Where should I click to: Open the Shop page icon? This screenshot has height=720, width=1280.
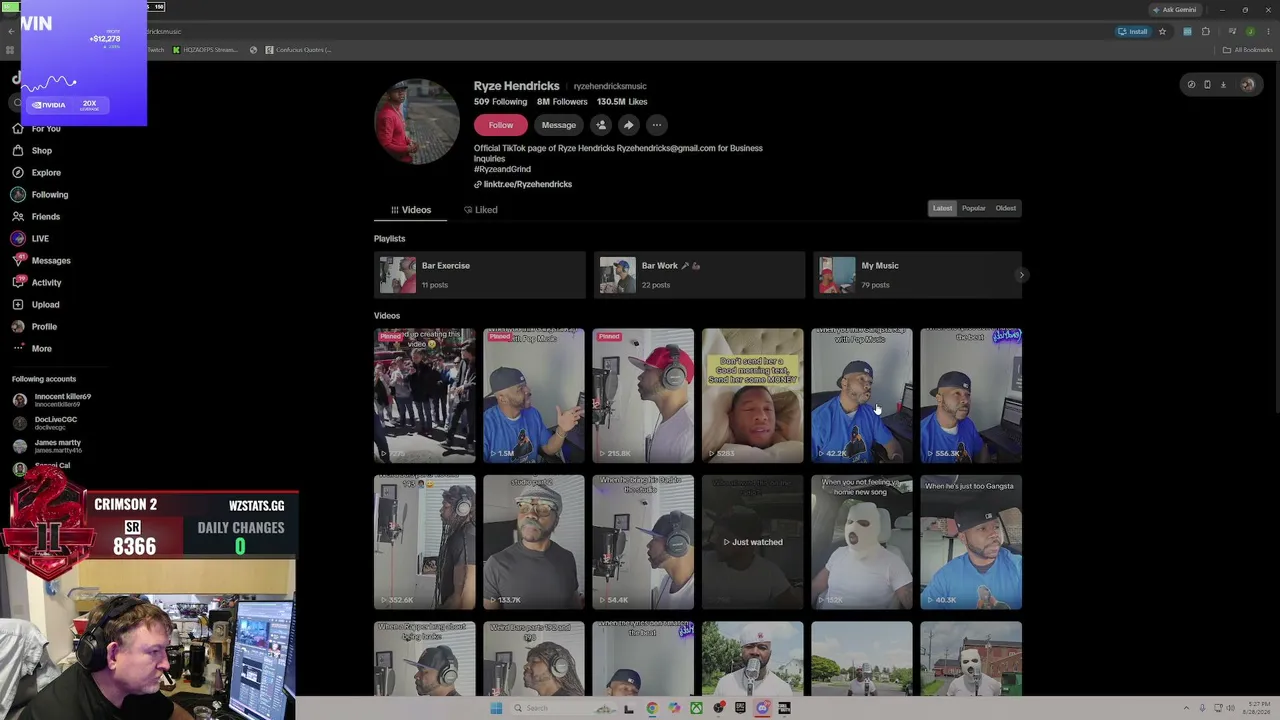point(18,150)
